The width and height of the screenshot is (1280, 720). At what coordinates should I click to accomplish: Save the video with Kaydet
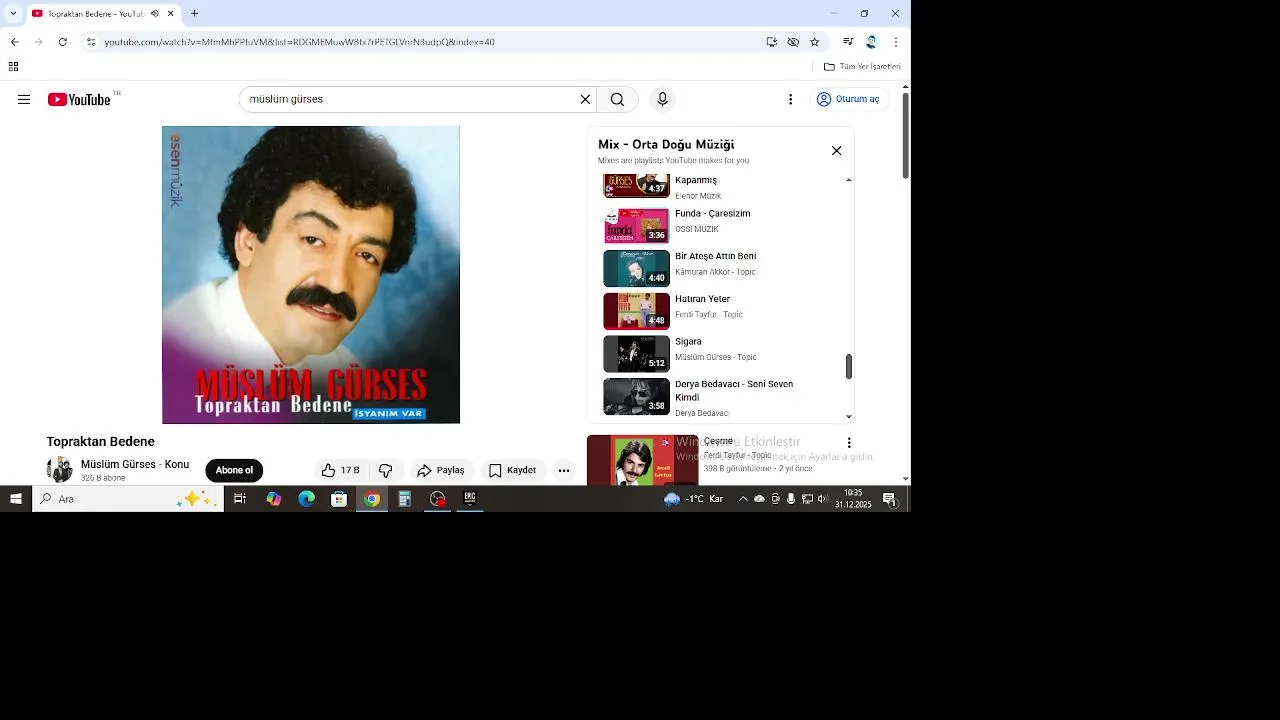(513, 470)
